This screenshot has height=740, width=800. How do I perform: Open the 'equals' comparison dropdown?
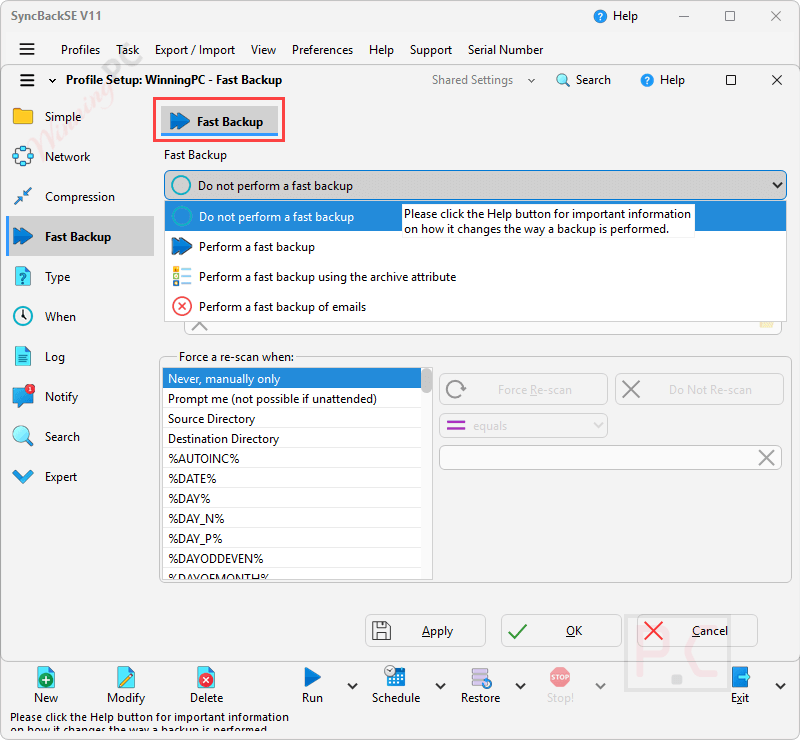523,426
